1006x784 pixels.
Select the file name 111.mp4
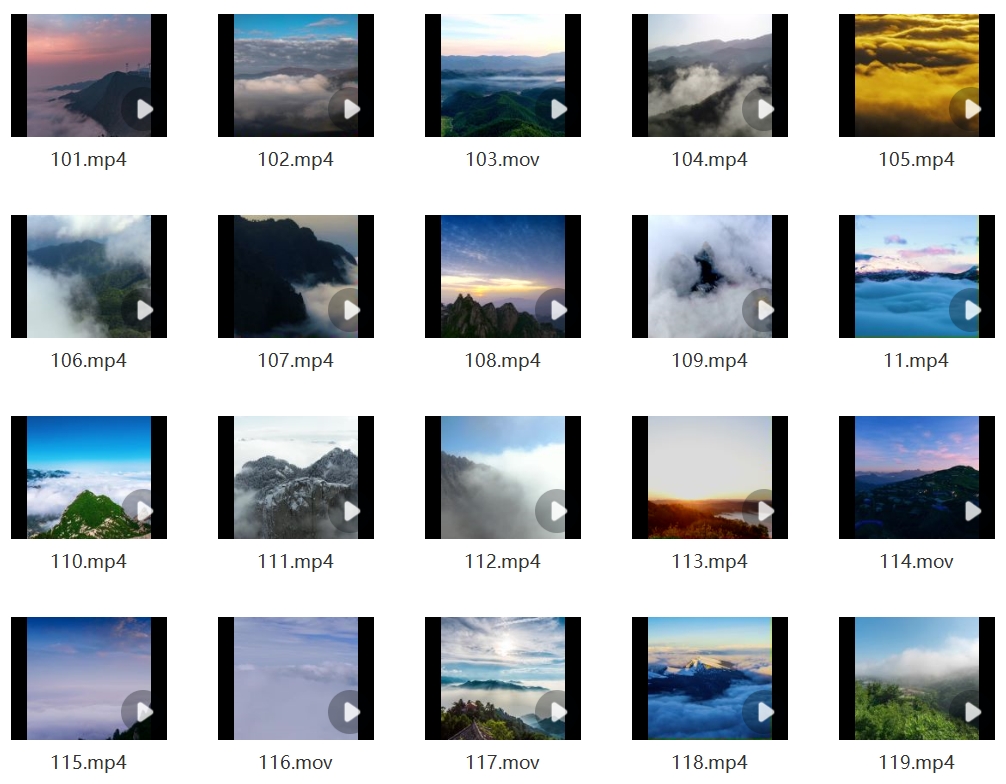296,561
